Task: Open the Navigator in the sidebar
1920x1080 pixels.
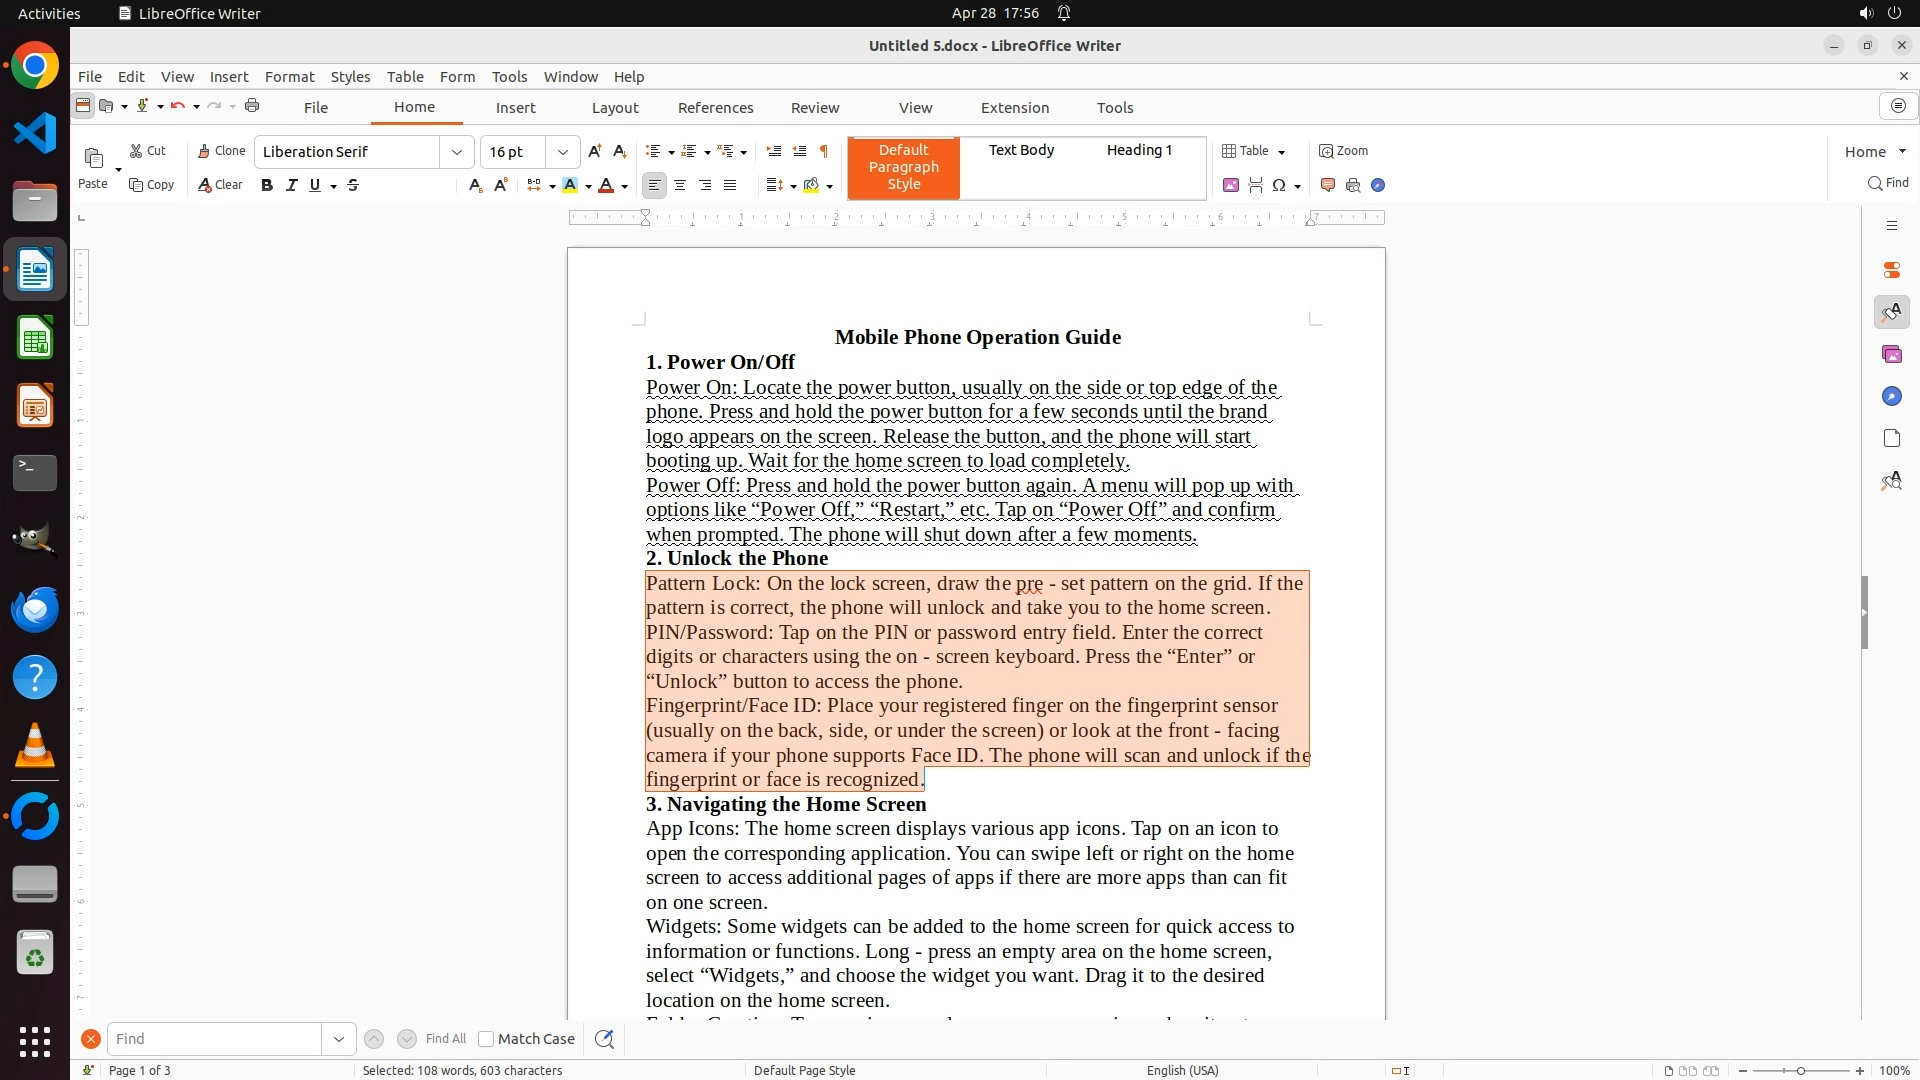Action: 1891,397
